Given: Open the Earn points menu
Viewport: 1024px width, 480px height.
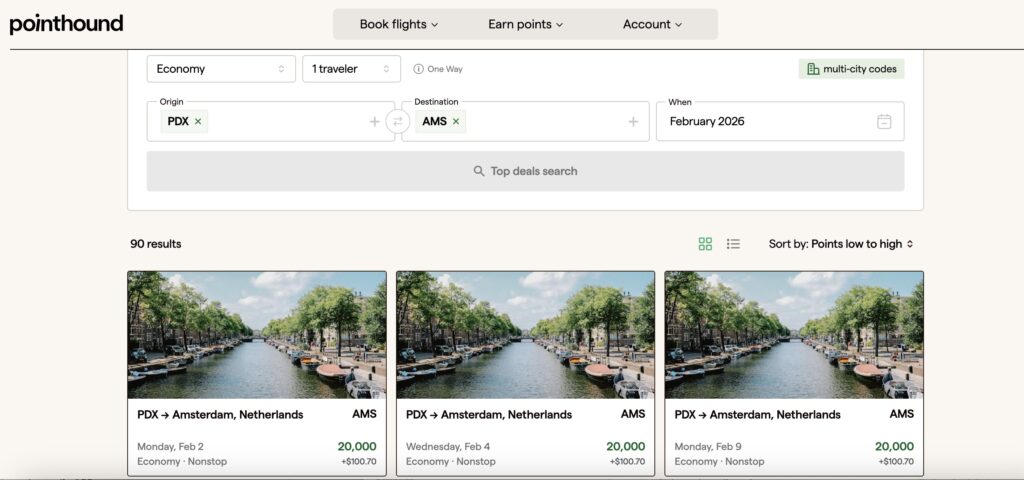Looking at the screenshot, I should point(525,24).
